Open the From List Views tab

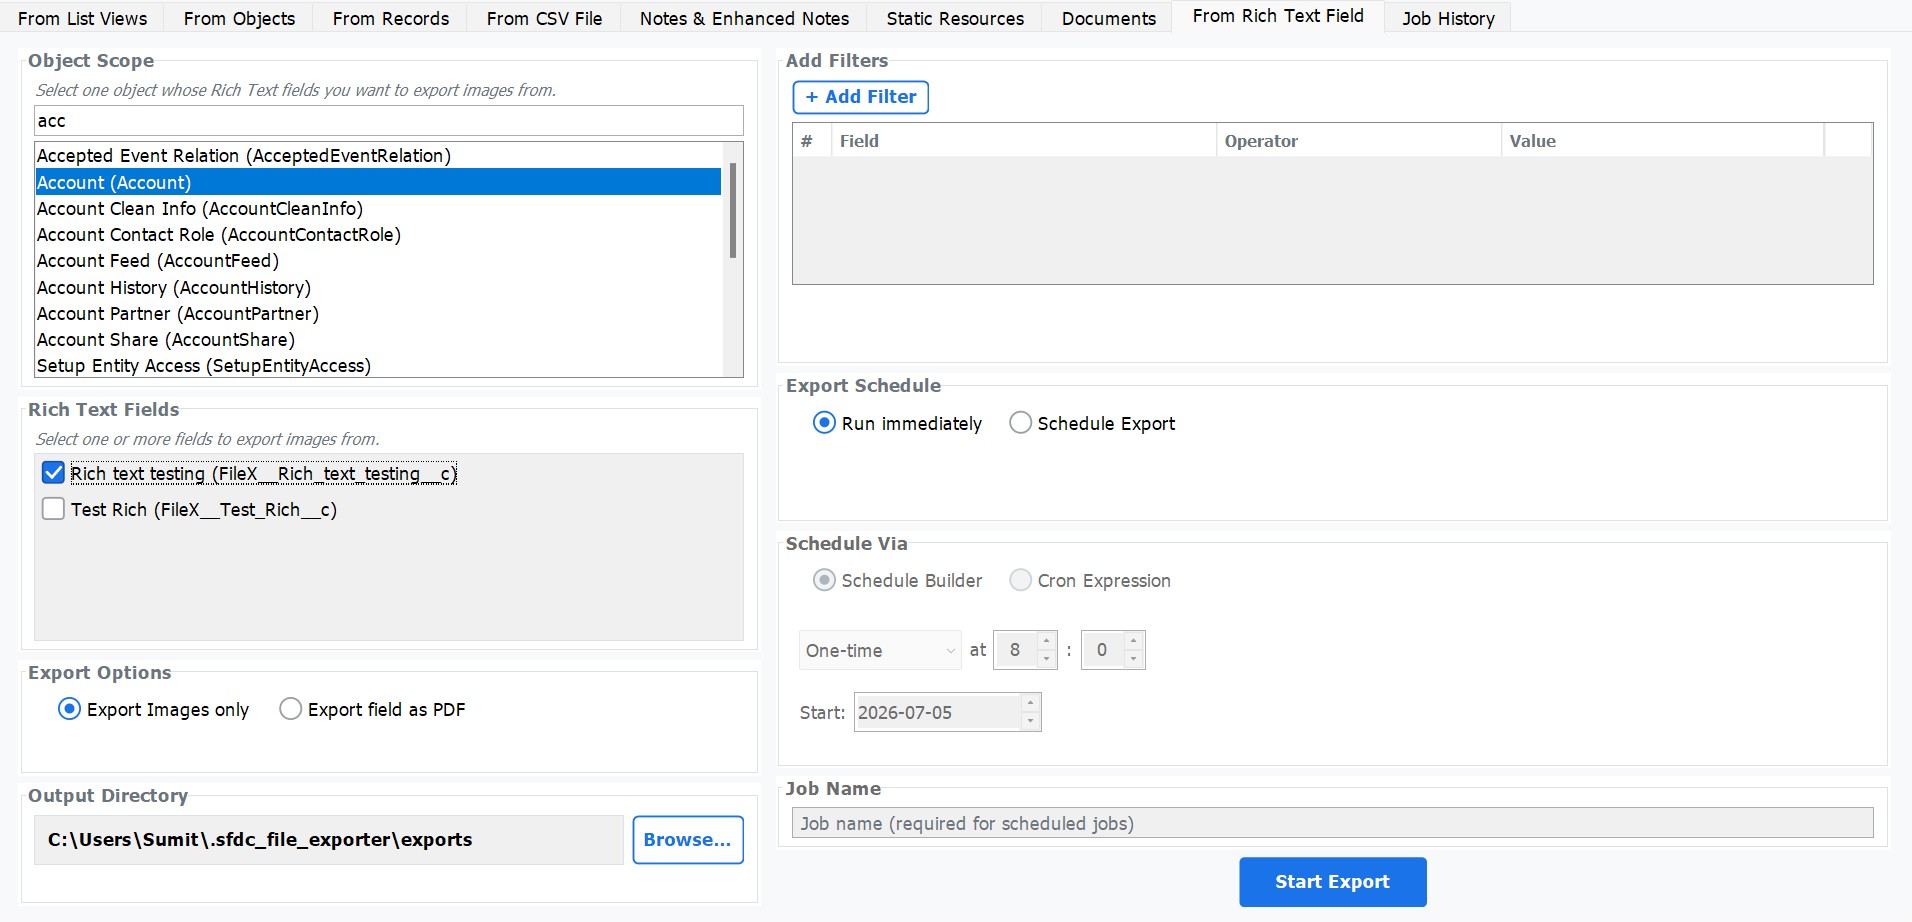(x=83, y=18)
